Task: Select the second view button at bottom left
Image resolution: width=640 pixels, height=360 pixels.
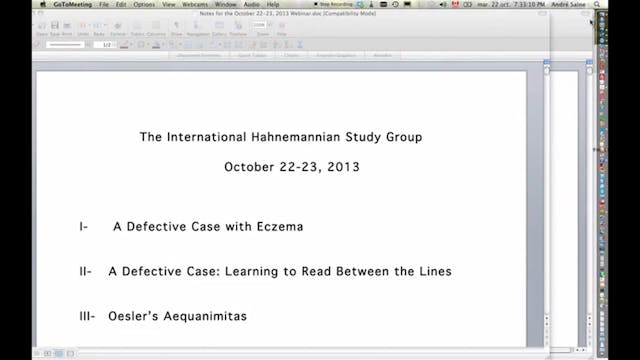Action: coord(48,353)
